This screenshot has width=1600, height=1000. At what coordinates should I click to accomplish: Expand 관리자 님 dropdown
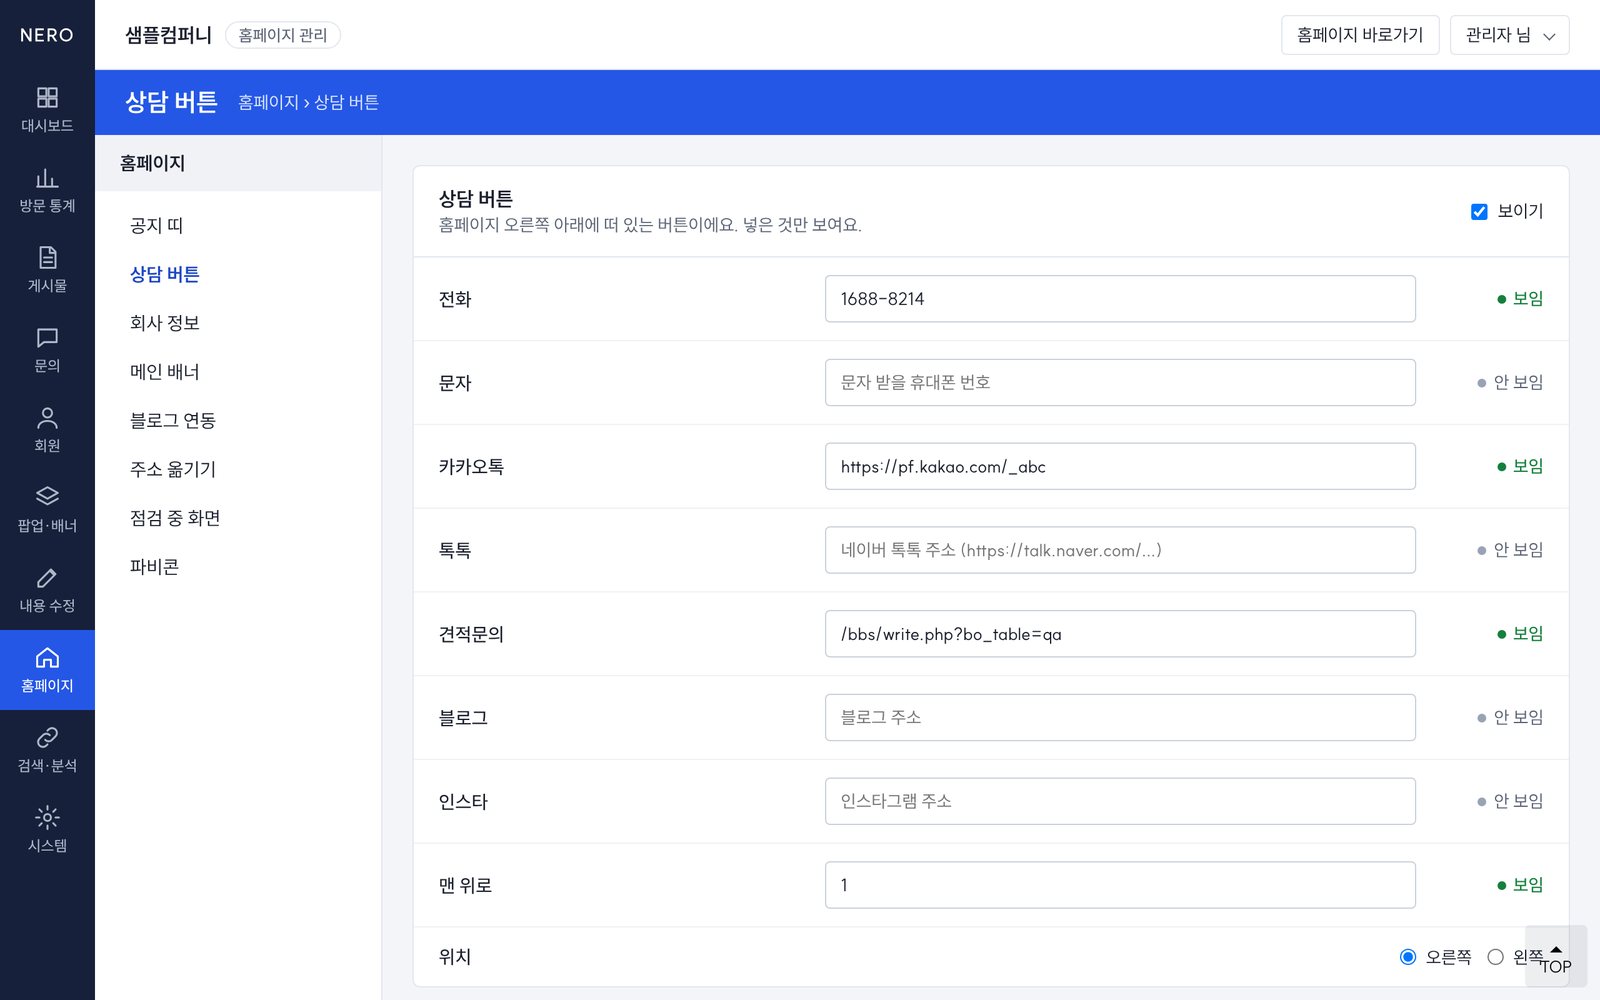click(1509, 35)
